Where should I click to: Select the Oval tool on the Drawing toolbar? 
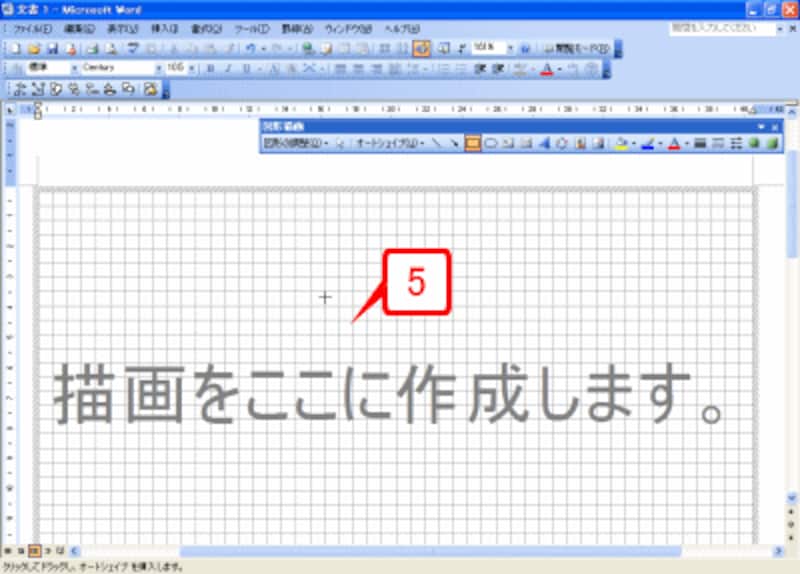coord(490,144)
